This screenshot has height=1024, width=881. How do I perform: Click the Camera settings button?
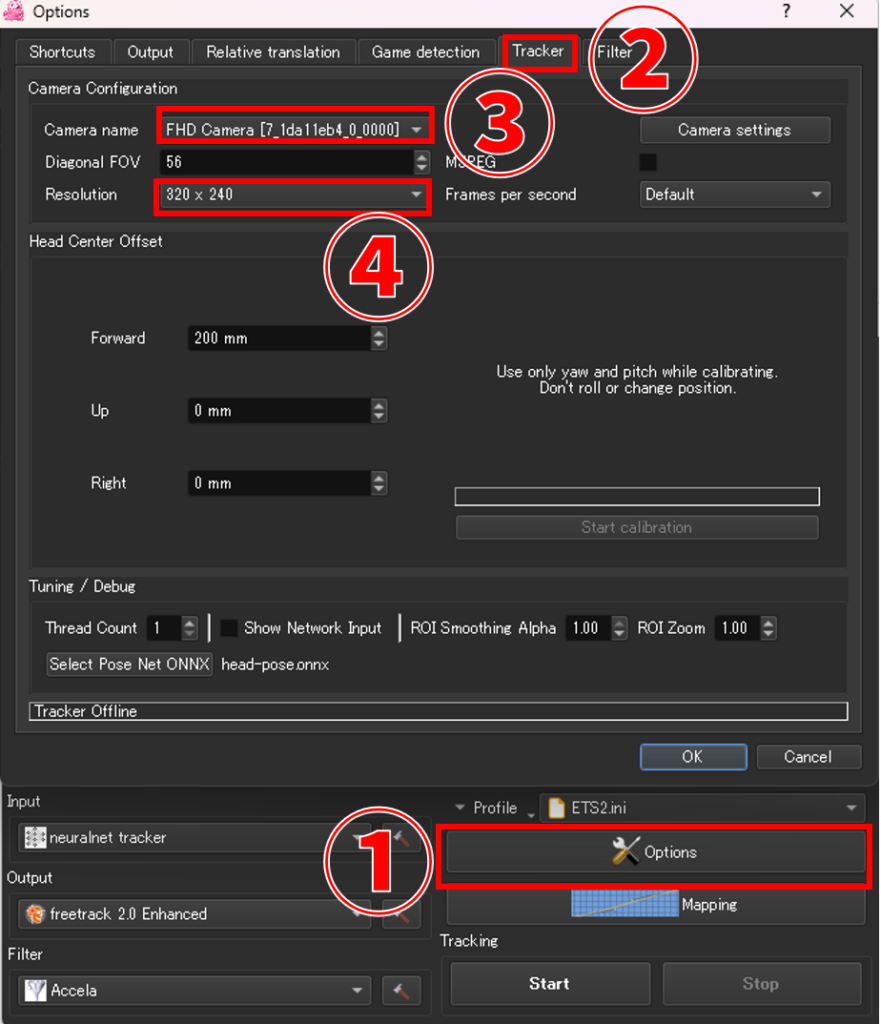pyautogui.click(x=734, y=130)
